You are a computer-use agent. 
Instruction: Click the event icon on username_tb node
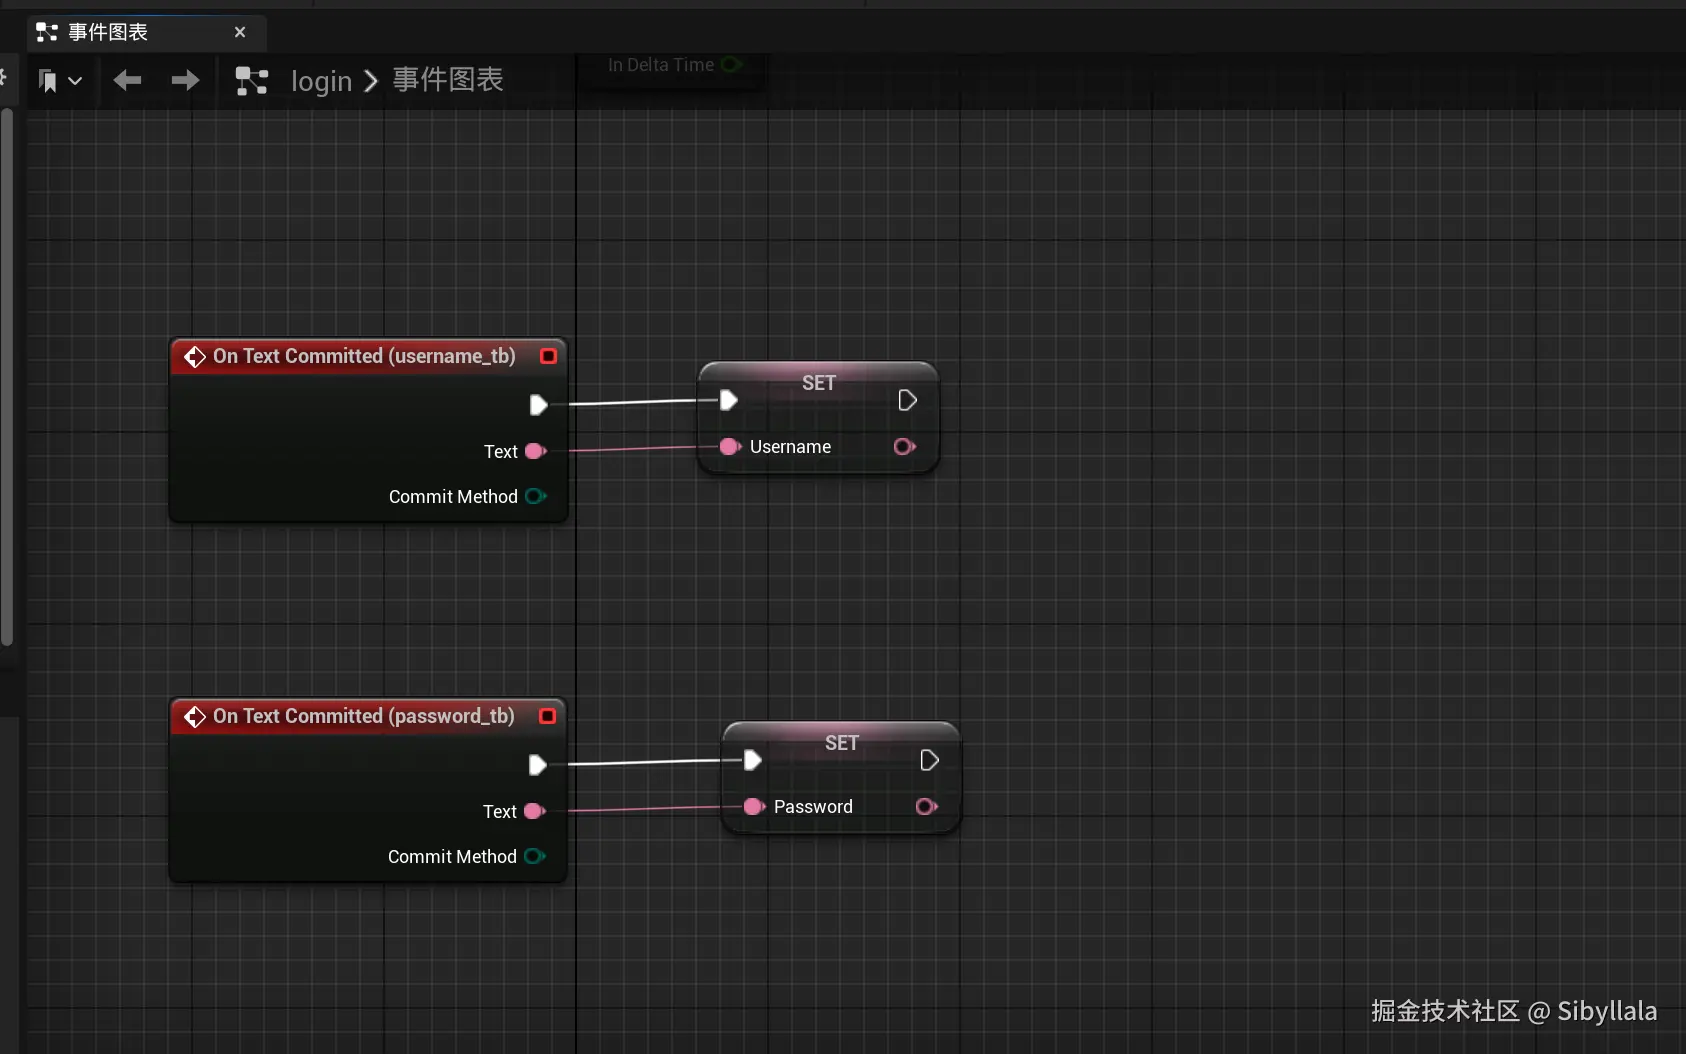(195, 357)
